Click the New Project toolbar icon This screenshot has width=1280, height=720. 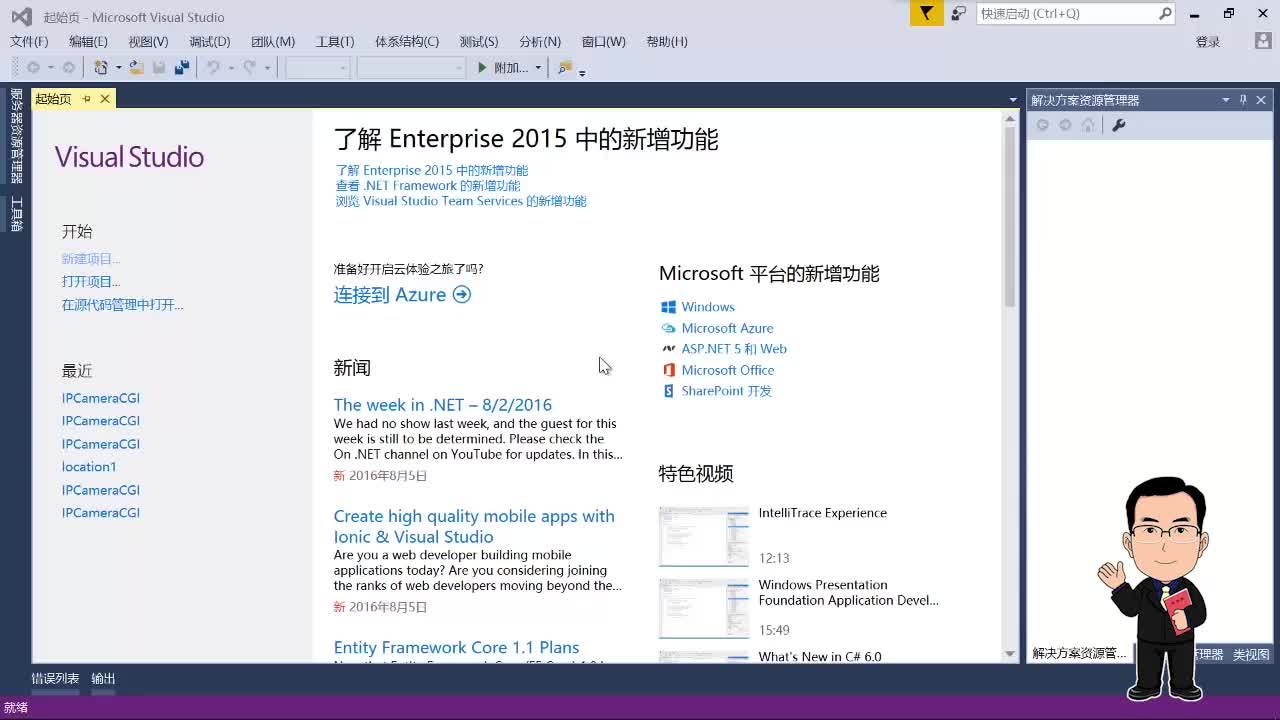pyautogui.click(x=100, y=67)
